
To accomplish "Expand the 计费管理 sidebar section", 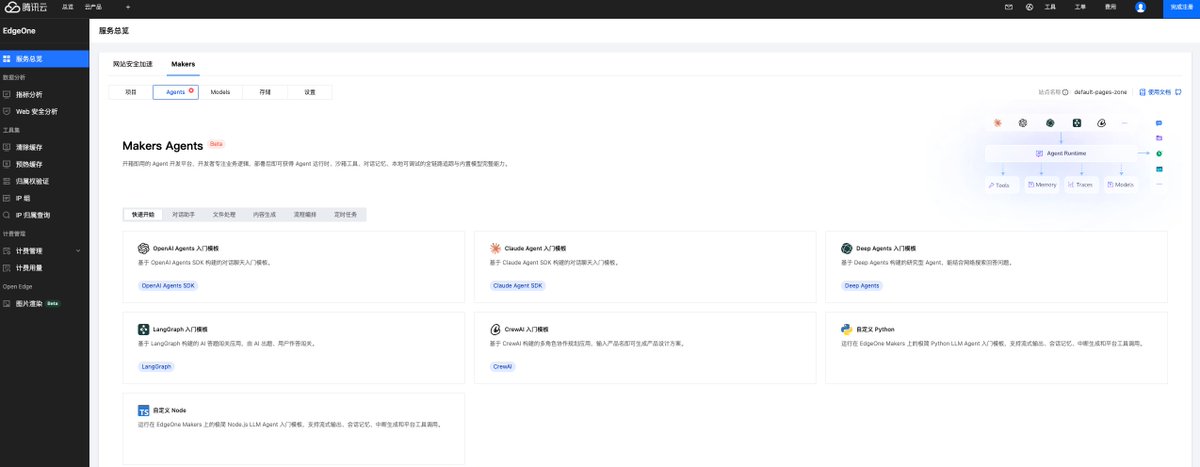I will [x=44, y=251].
